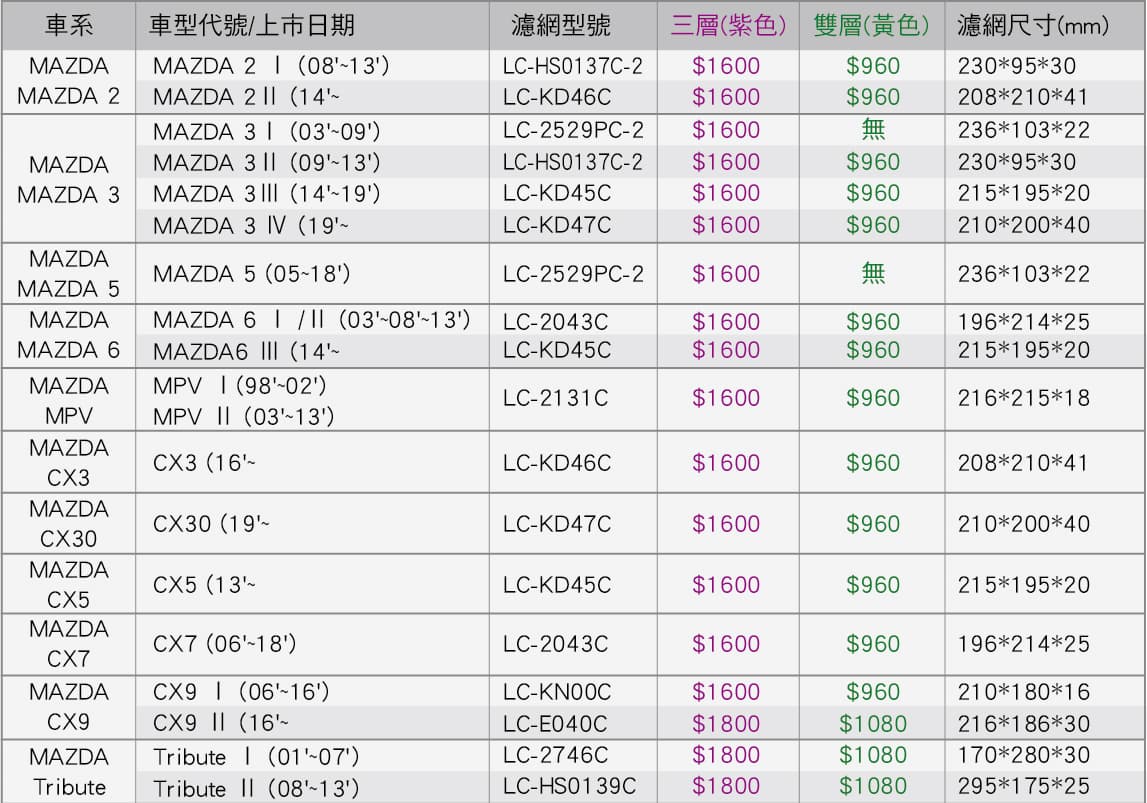Click the LC-KN00C filter model cell
Image resolution: width=1147 pixels, height=803 pixels.
tap(557, 692)
